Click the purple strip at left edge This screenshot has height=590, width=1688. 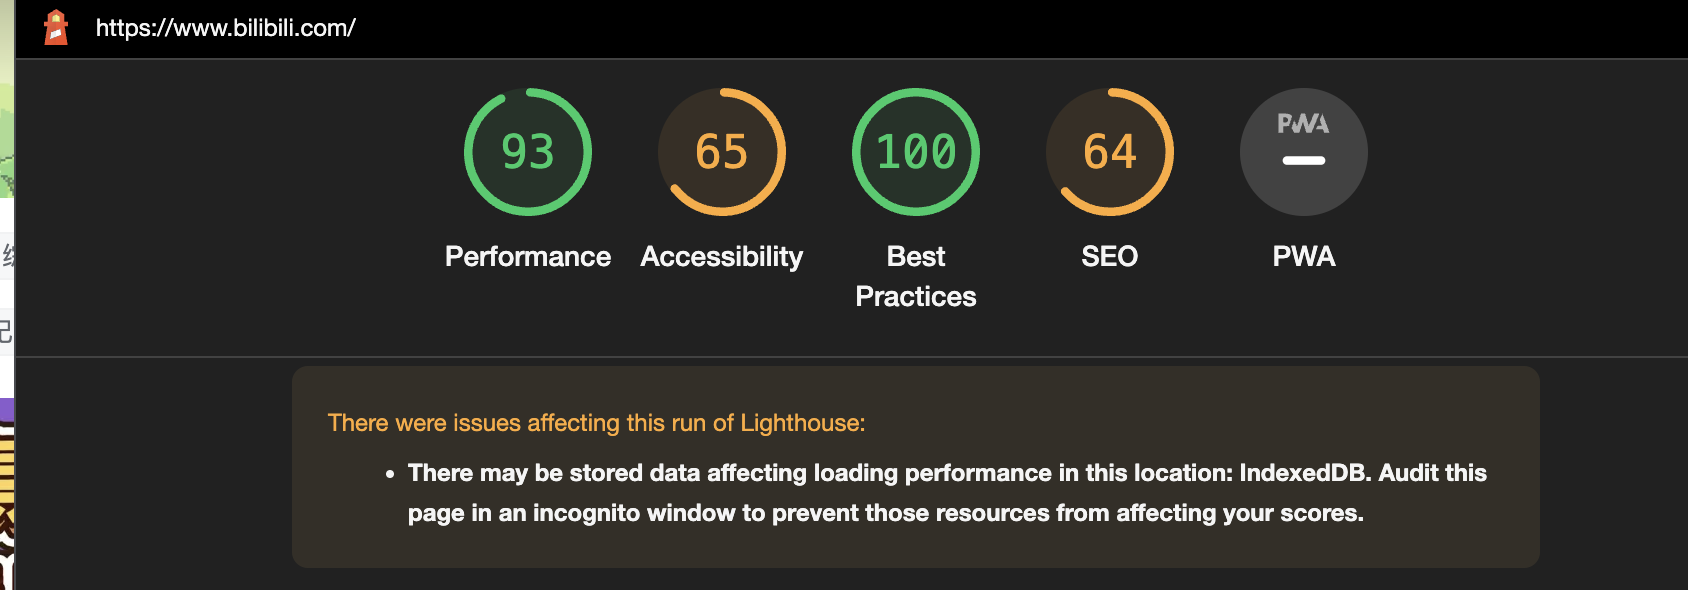click(7, 410)
